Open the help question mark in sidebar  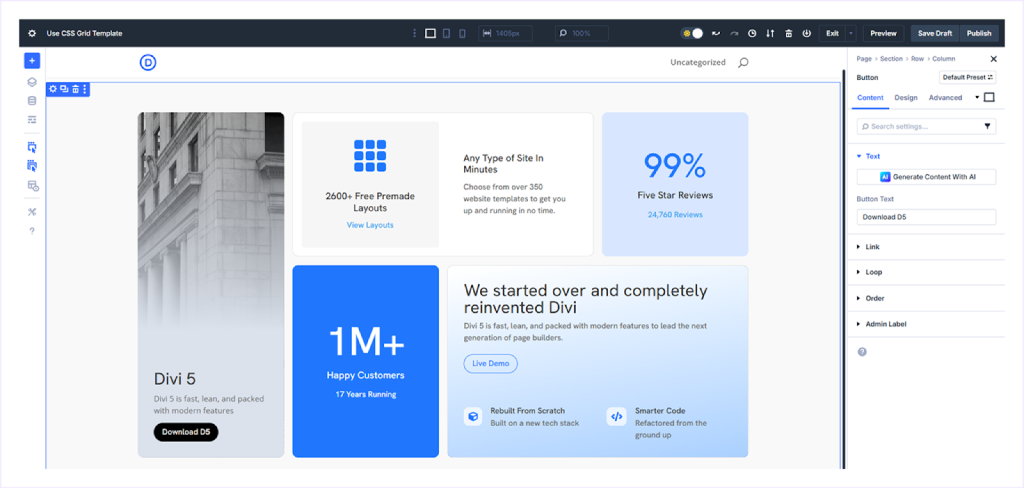[x=32, y=231]
